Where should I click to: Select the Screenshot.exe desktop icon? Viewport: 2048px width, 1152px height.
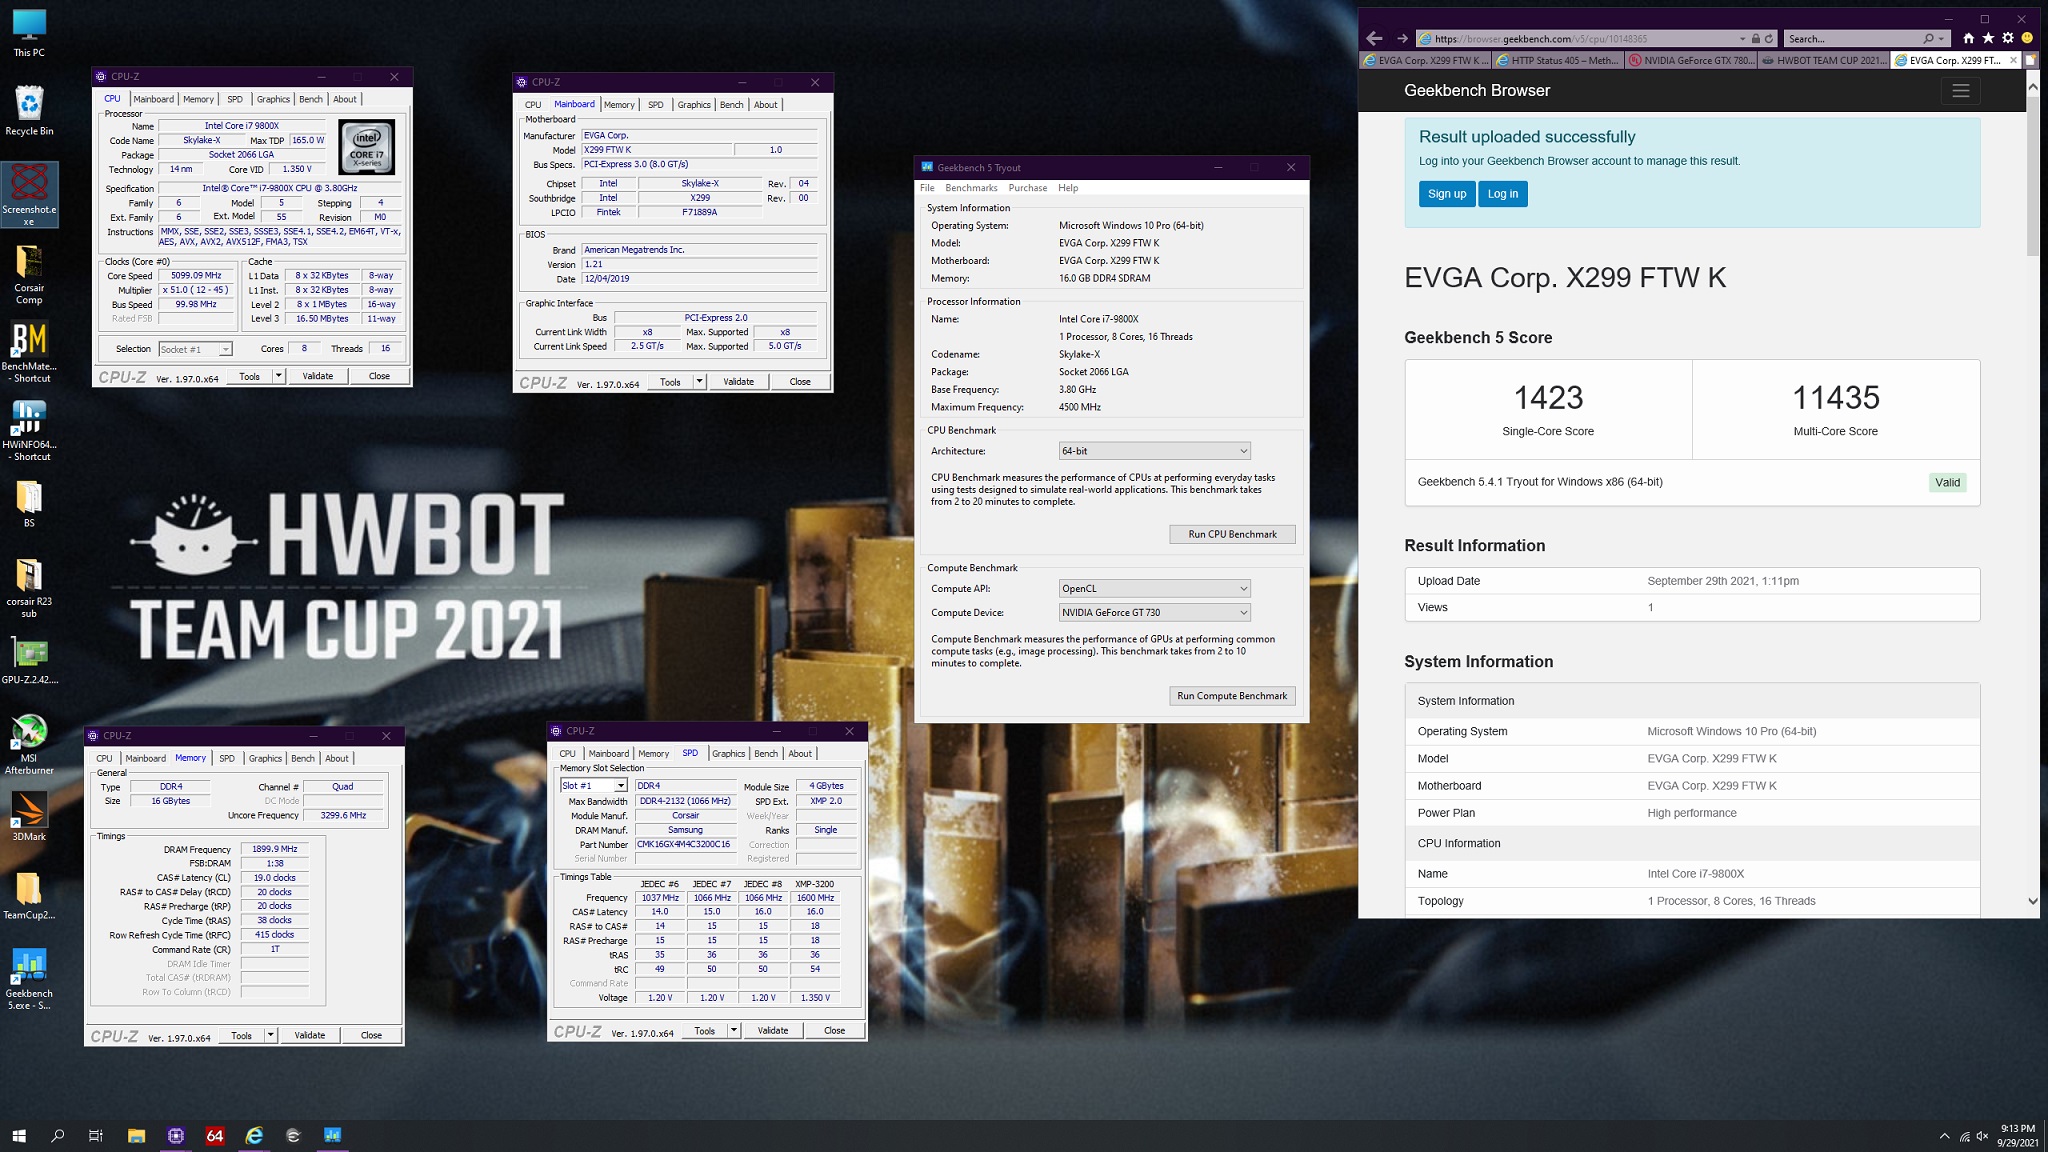(29, 195)
